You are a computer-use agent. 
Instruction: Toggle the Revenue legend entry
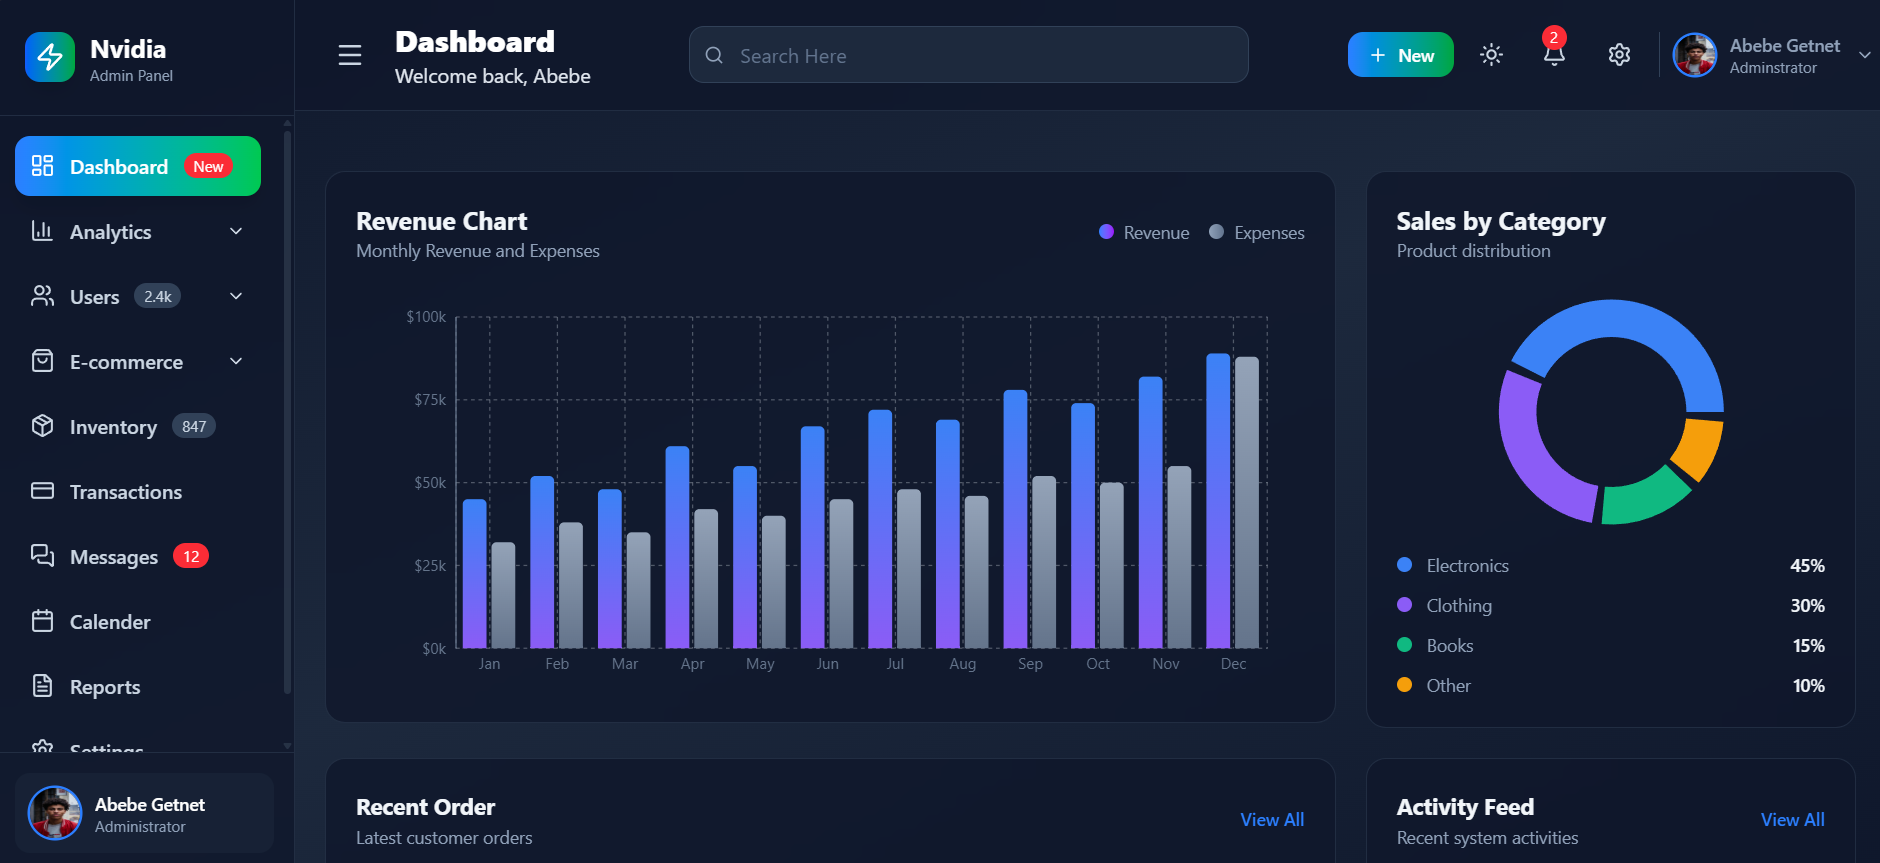(1144, 232)
